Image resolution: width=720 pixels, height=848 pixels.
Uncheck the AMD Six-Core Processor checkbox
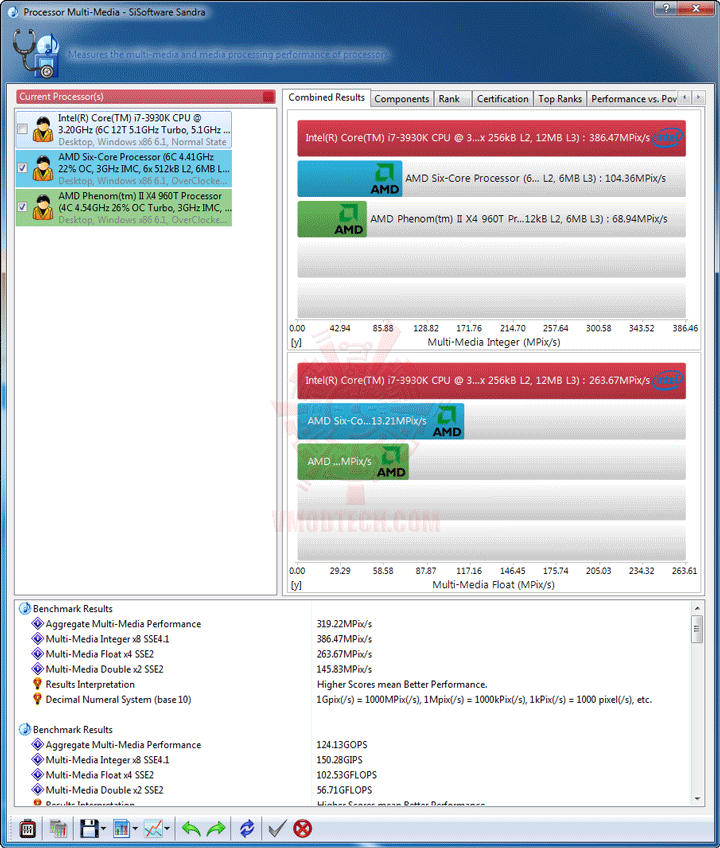tap(22, 168)
